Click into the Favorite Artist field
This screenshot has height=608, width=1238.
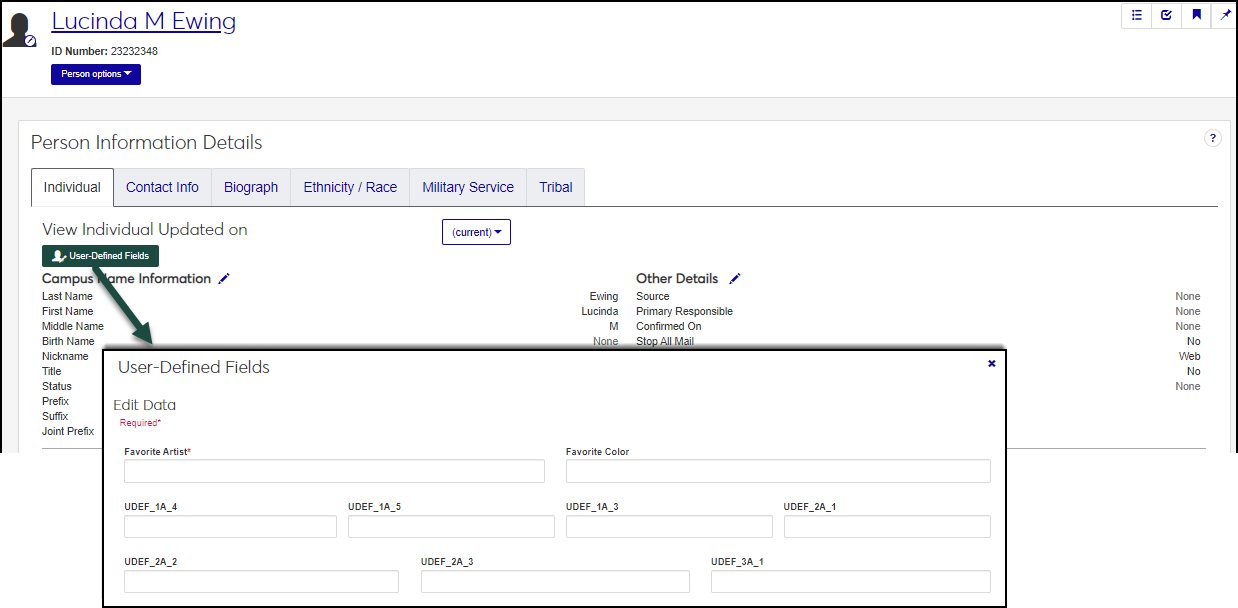[x=334, y=471]
